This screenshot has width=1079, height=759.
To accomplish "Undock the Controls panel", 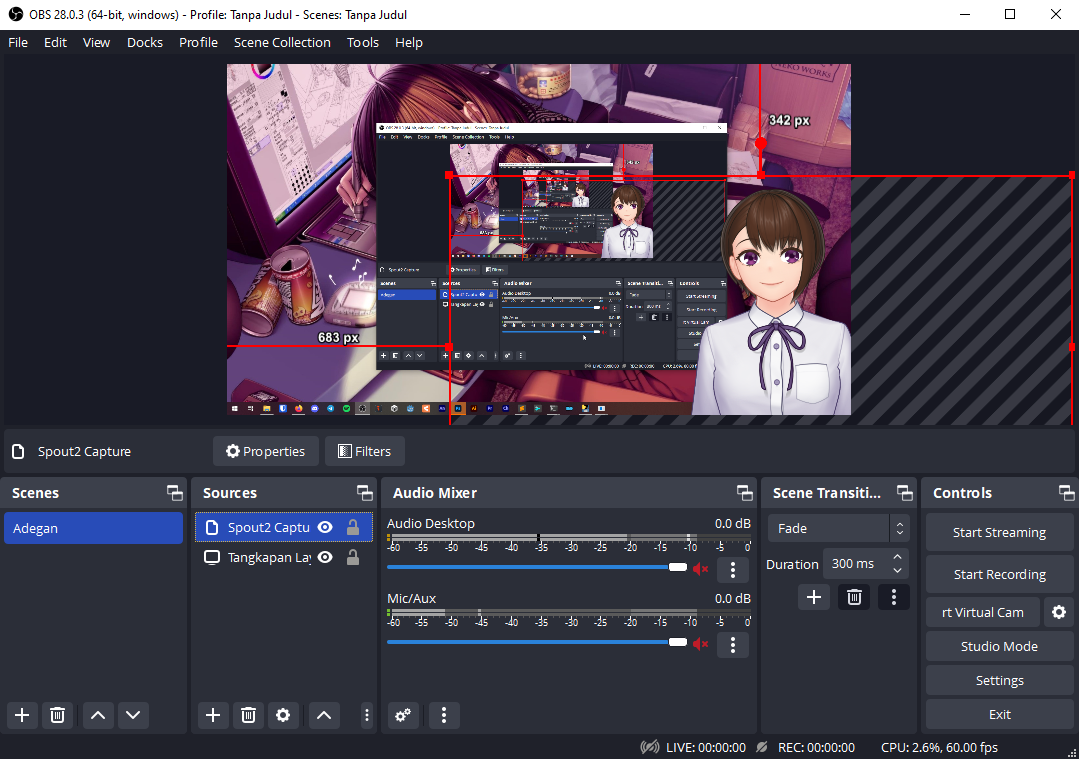I will tap(1067, 493).
